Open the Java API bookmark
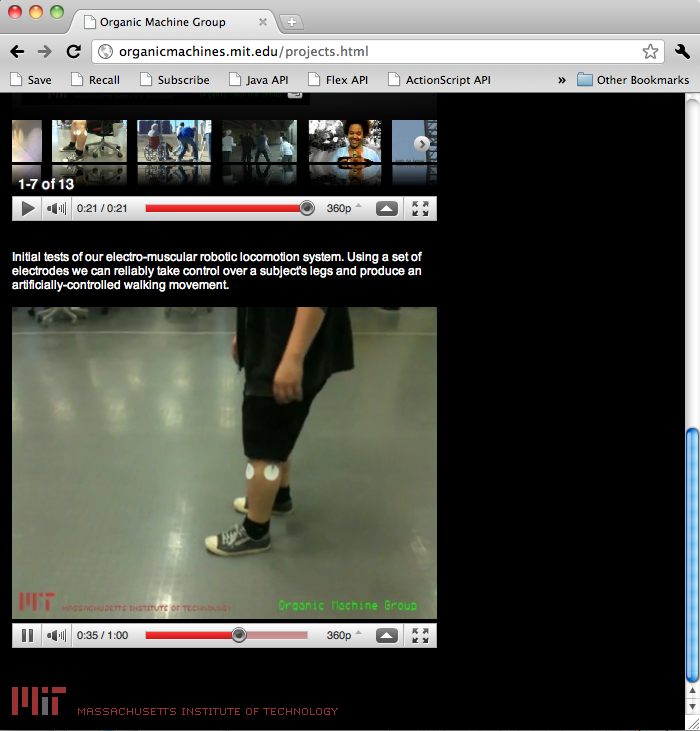 (x=259, y=80)
